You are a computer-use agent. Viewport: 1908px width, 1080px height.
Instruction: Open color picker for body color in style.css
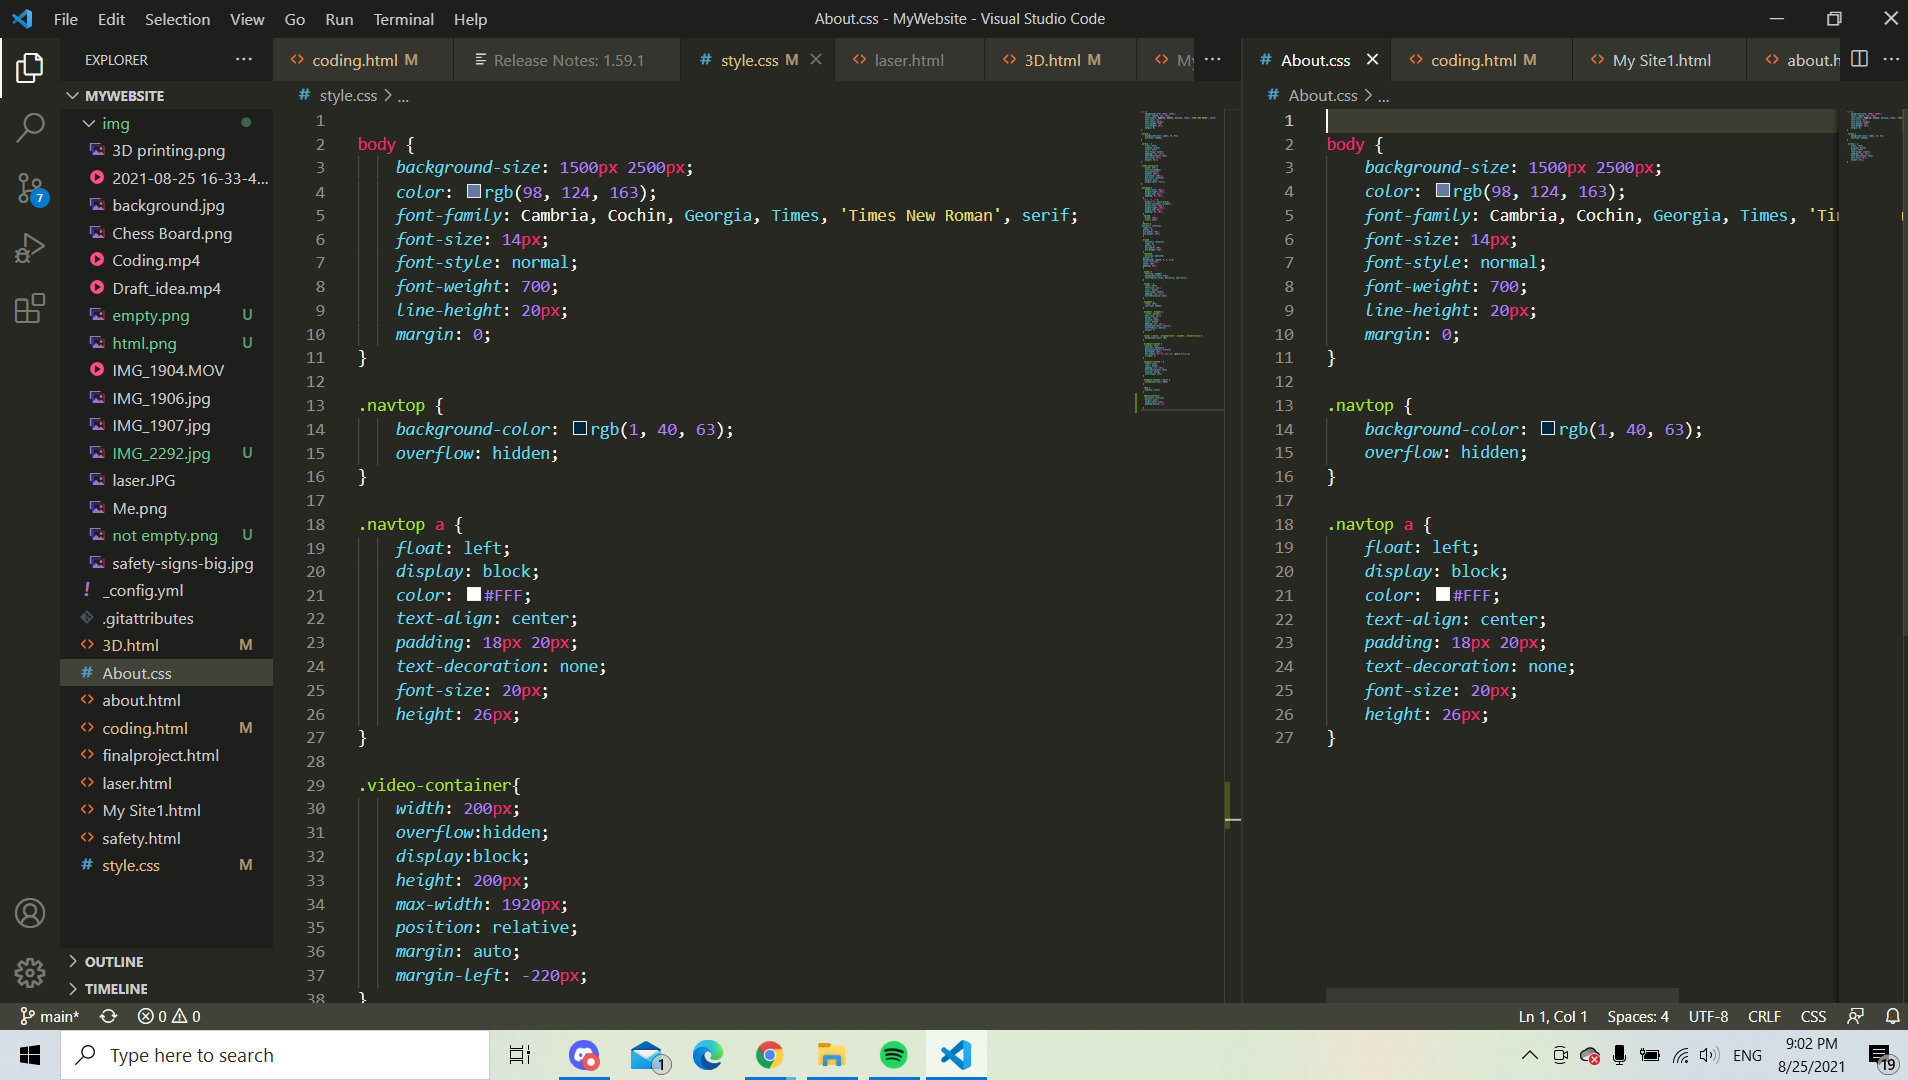click(x=475, y=191)
